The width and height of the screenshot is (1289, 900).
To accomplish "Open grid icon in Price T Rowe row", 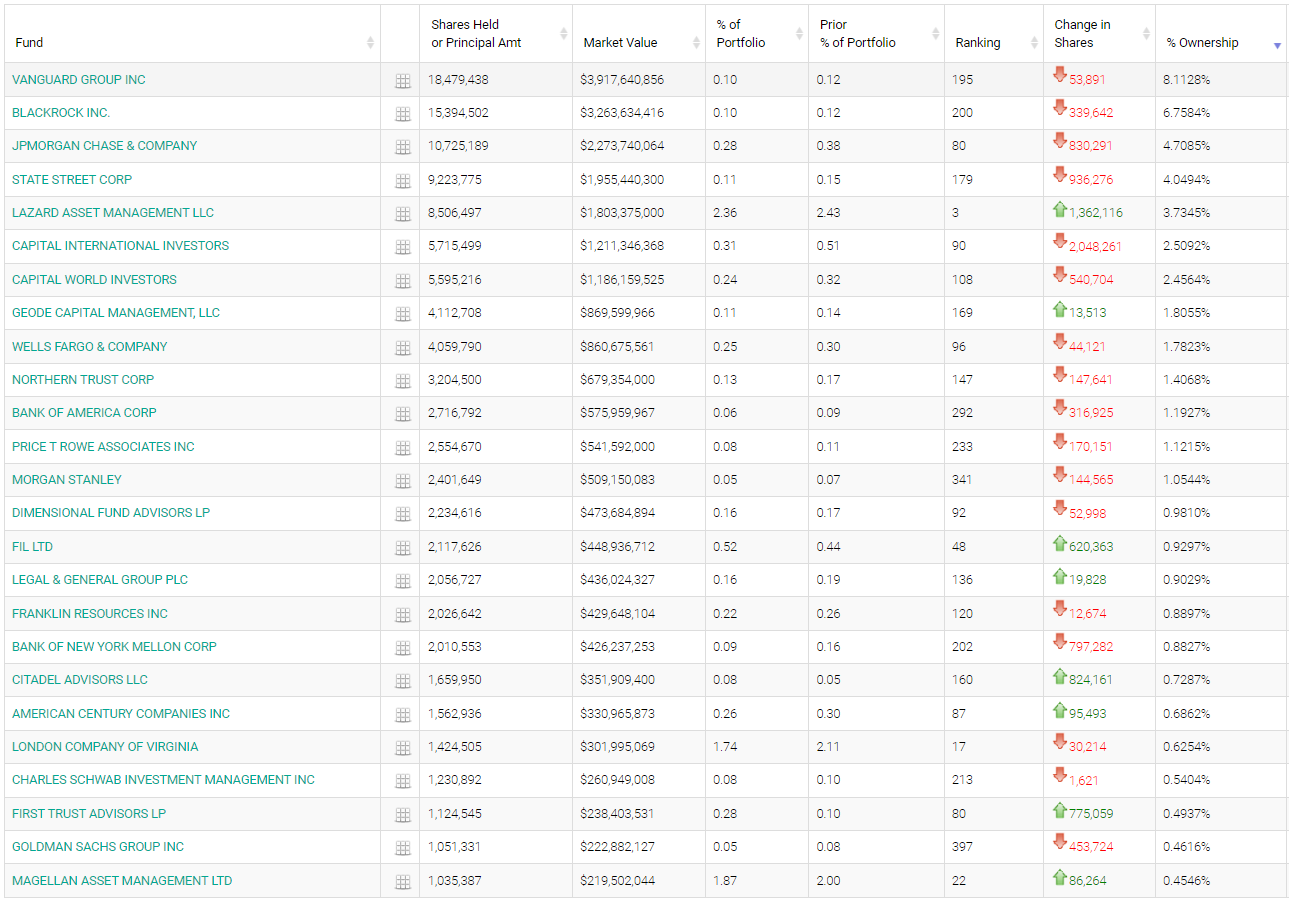I will pyautogui.click(x=403, y=448).
